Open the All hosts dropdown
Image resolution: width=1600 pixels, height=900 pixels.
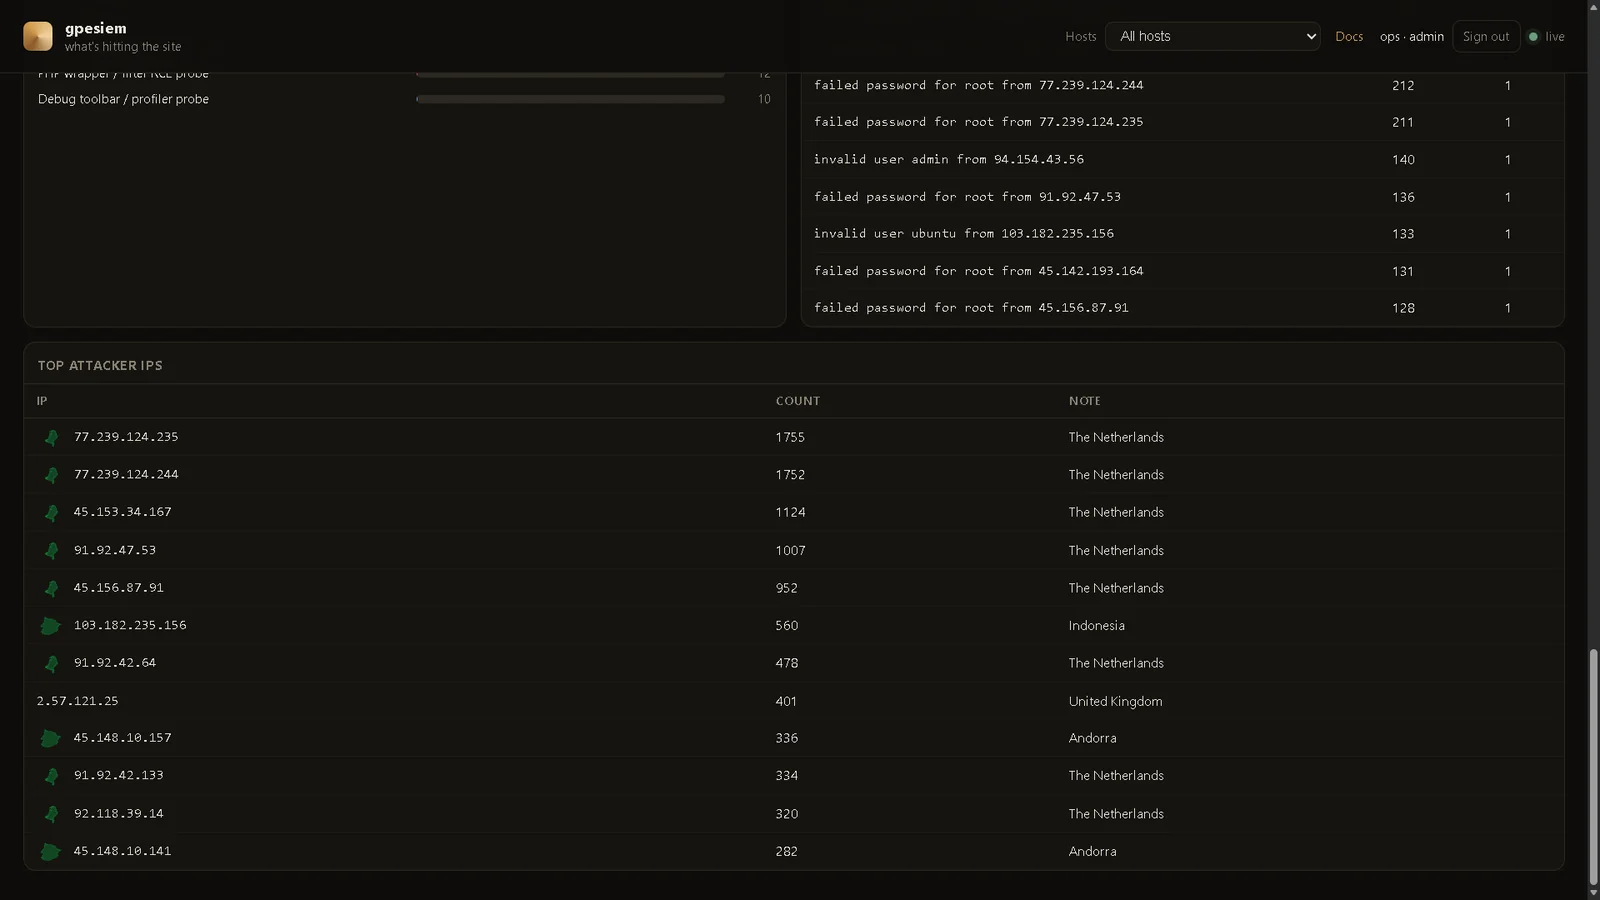[x=1212, y=36]
